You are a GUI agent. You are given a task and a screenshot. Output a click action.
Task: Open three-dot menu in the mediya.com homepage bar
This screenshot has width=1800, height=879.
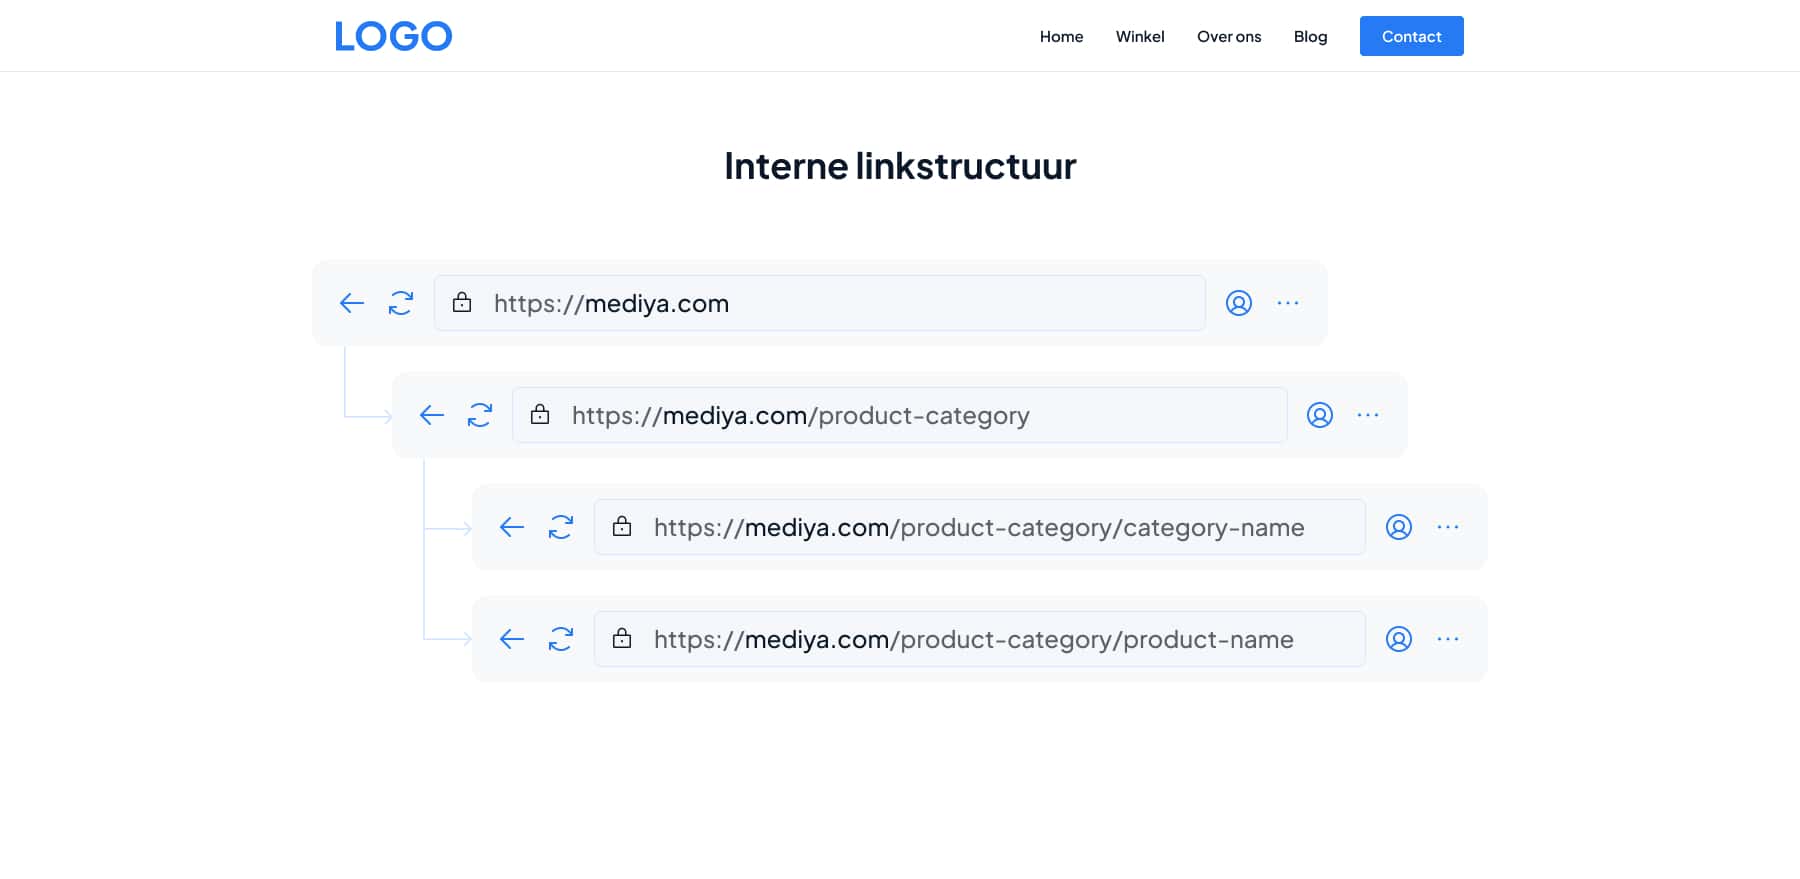[x=1288, y=303]
